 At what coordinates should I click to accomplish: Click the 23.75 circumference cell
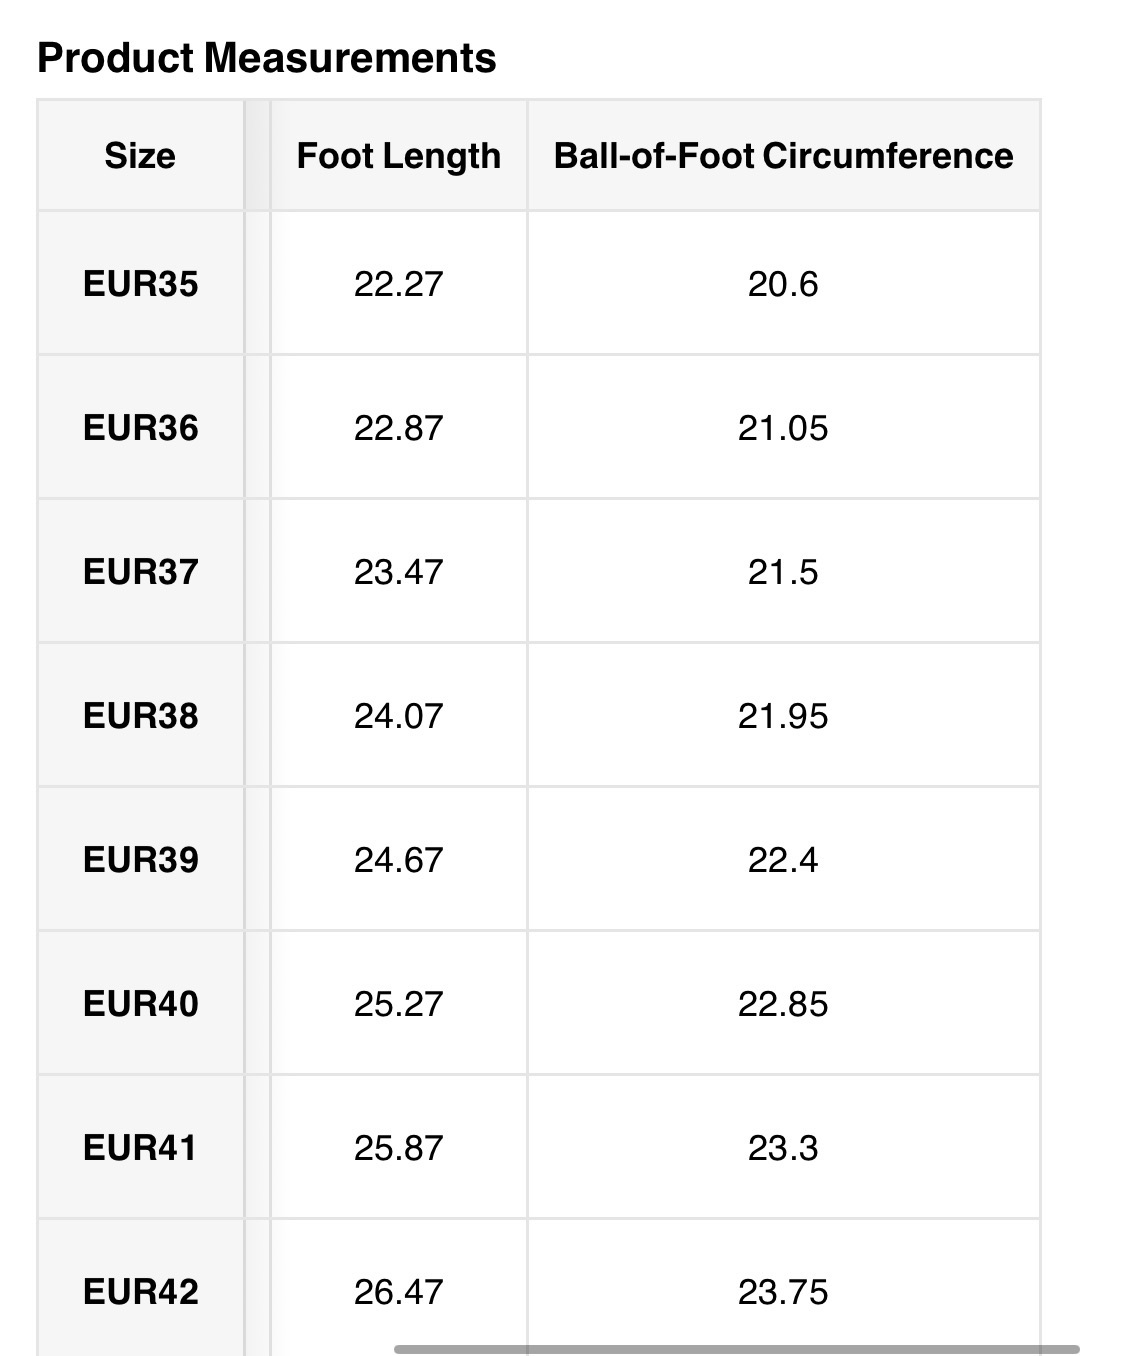pyautogui.click(x=783, y=1292)
